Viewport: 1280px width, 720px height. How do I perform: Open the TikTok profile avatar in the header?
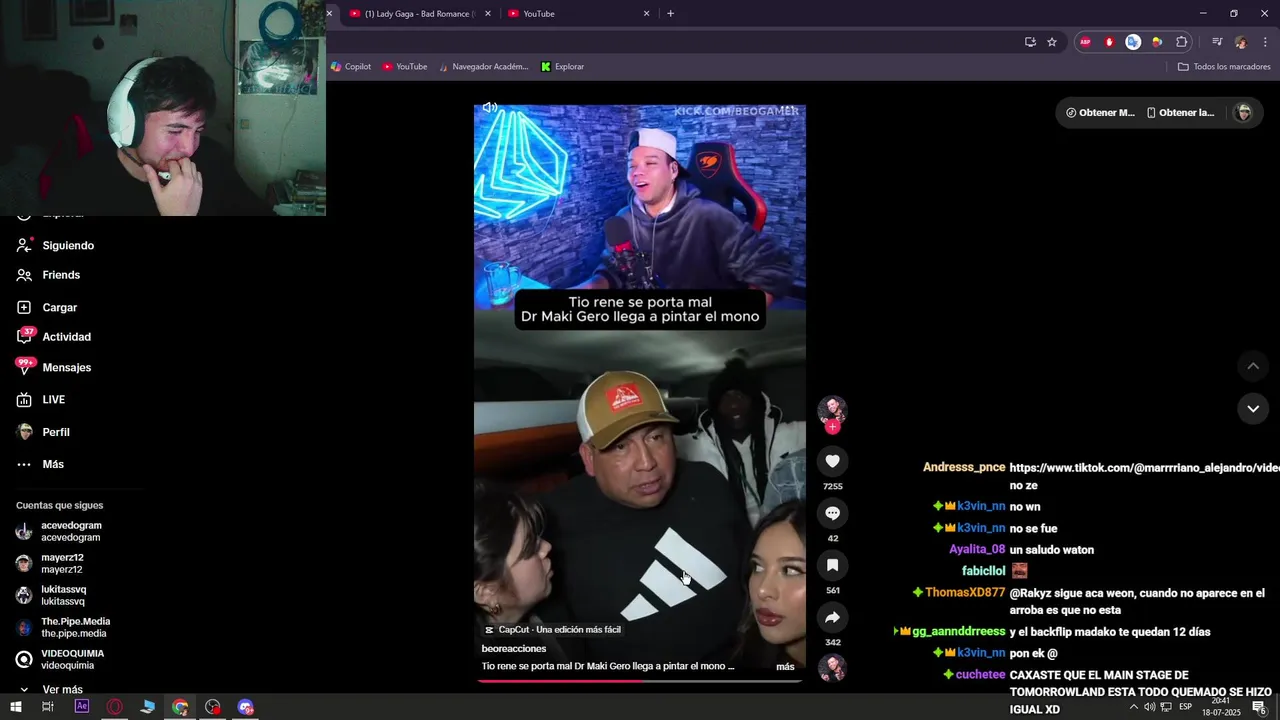tap(1243, 113)
